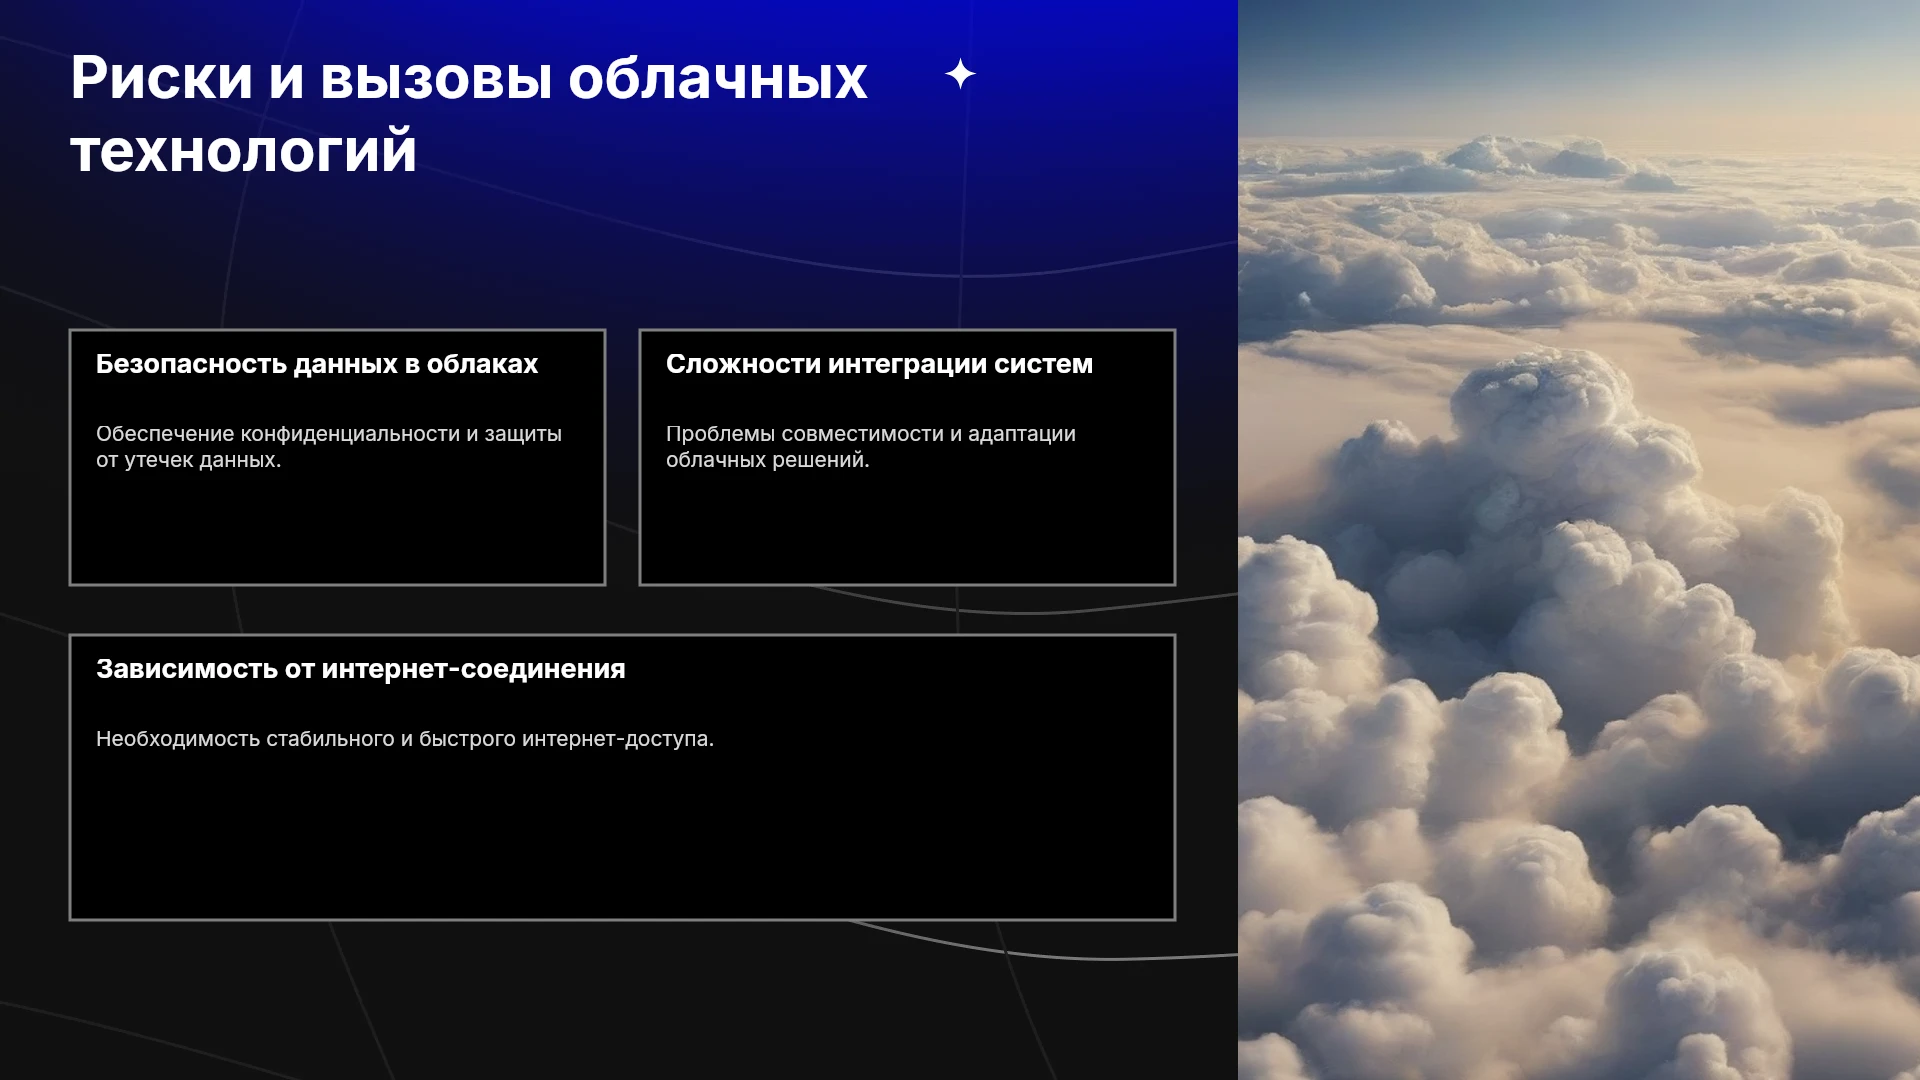The width and height of the screenshot is (1920, 1080).
Task: Click the text 'Необходимость стабильного и быстрого интернет-доступа.'
Action: 405,739
